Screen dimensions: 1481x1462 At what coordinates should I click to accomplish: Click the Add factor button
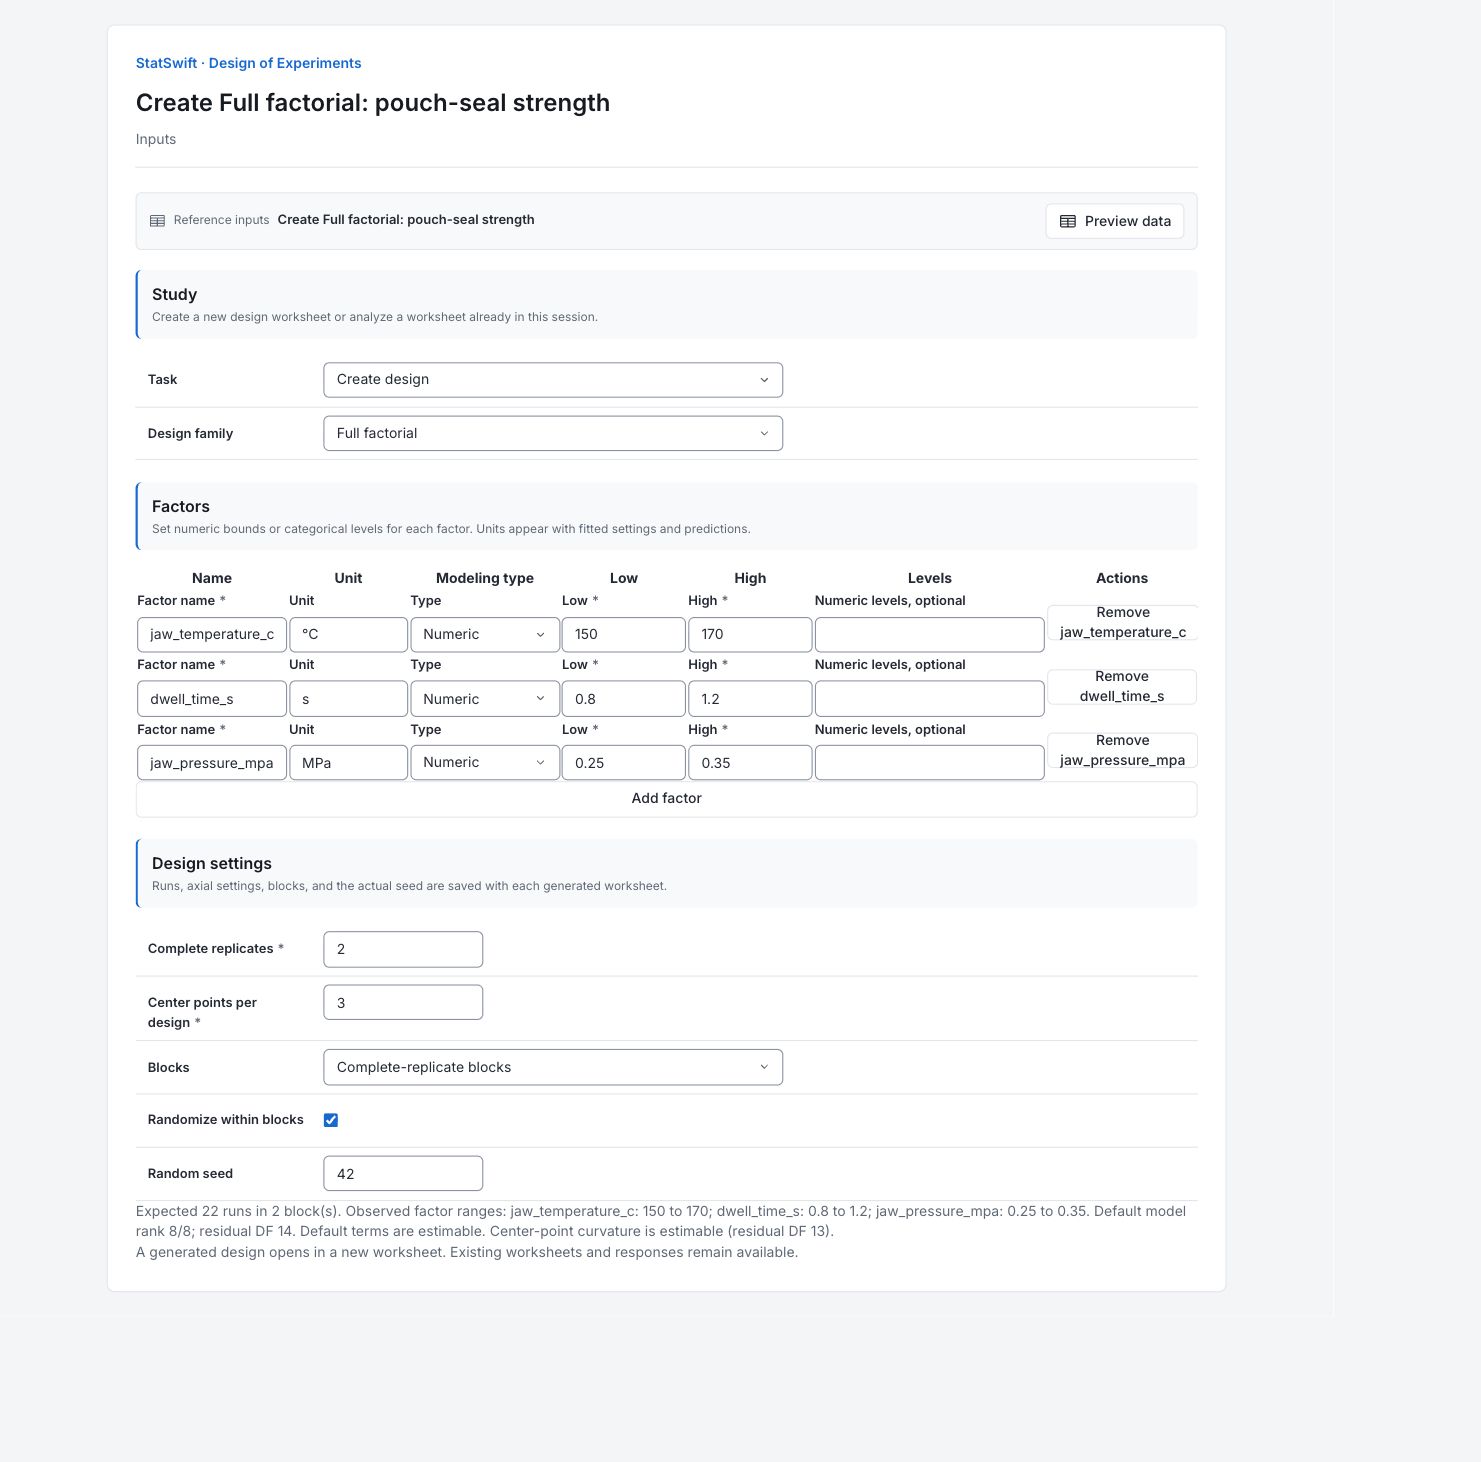pos(666,799)
